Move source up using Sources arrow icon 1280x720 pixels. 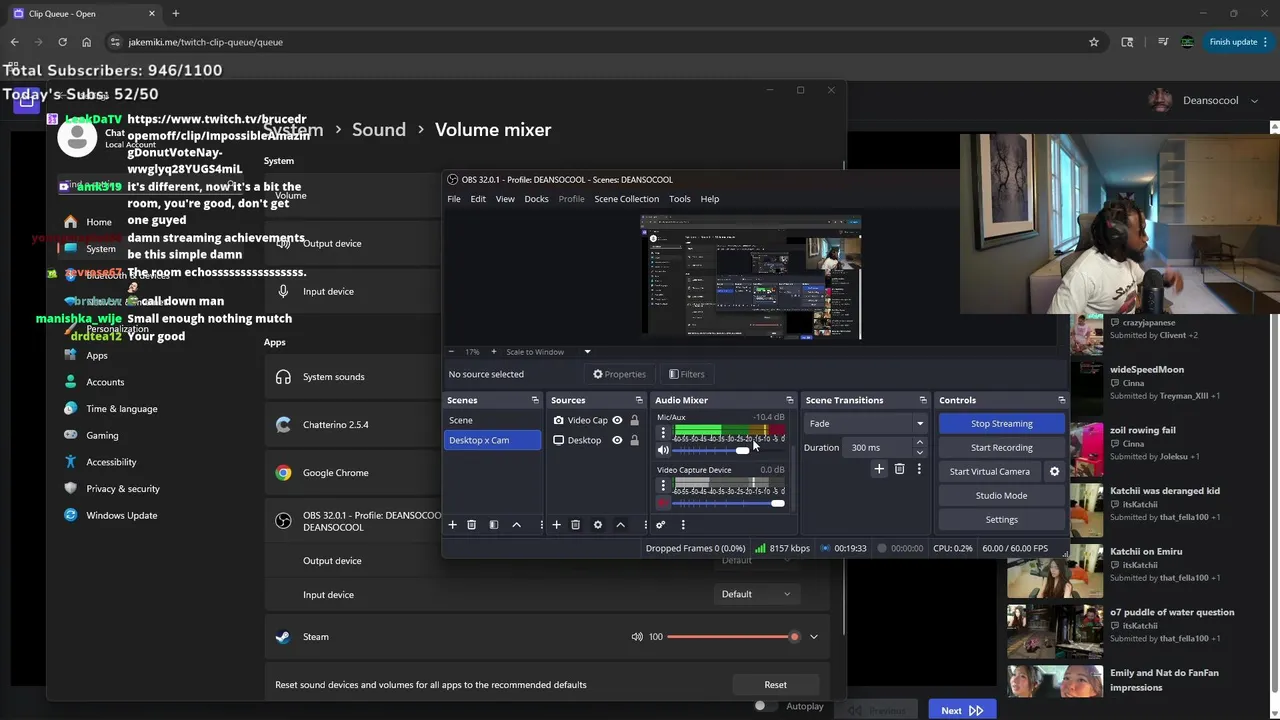point(620,525)
